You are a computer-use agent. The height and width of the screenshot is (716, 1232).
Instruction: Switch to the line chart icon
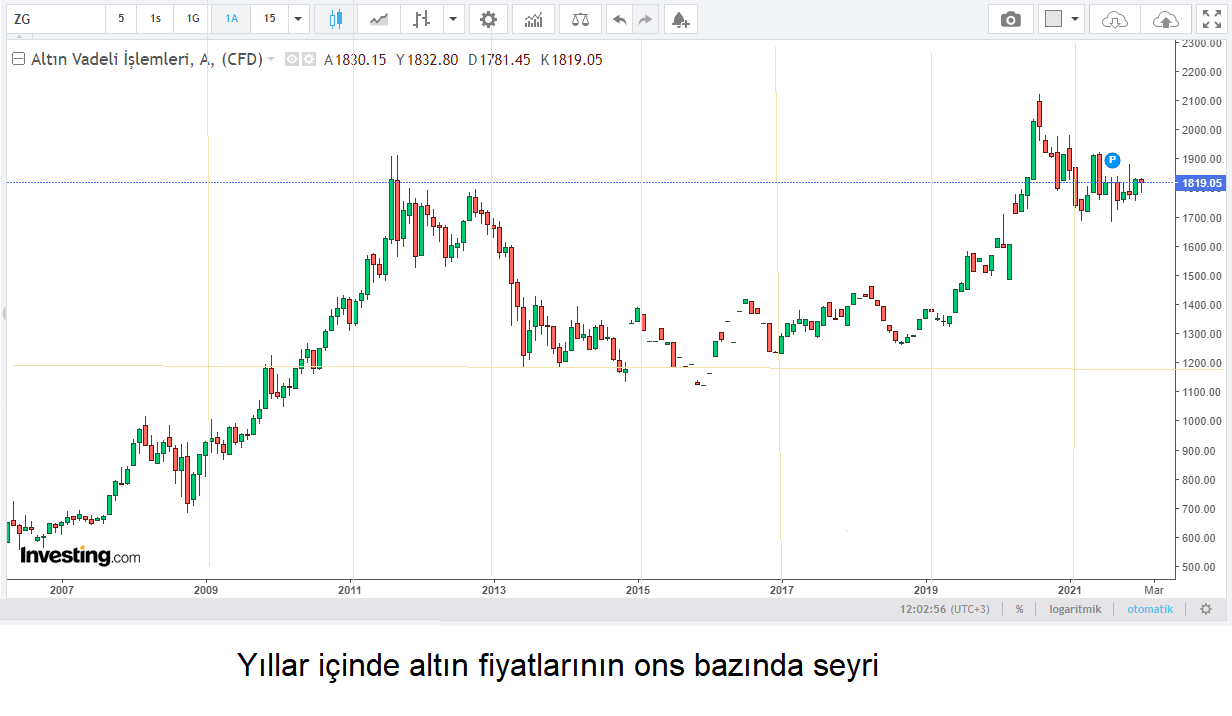pos(378,18)
